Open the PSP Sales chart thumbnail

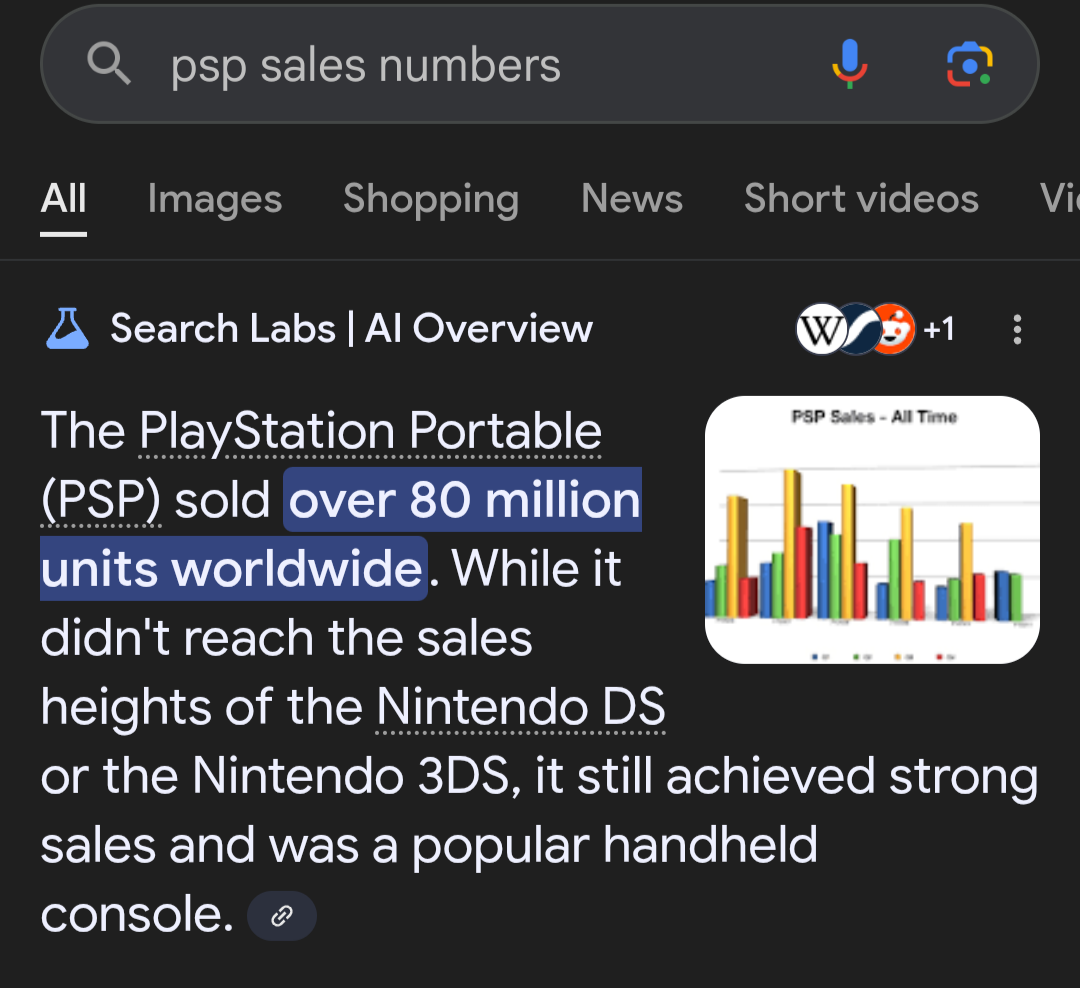click(x=872, y=530)
